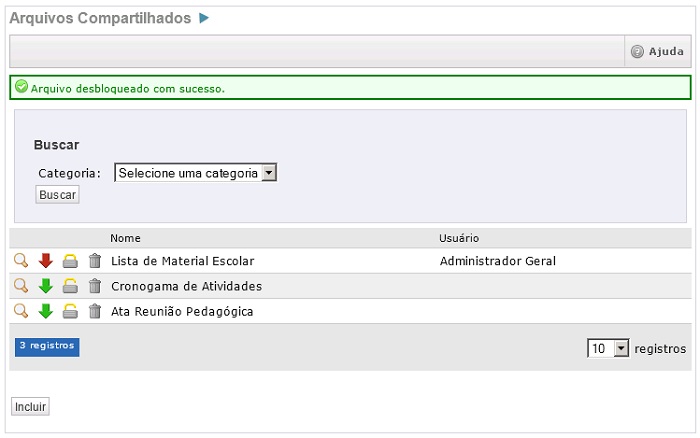Open the Ajuda help menu
Image resolution: width=700 pixels, height=438 pixels.
pyautogui.click(x=658, y=52)
